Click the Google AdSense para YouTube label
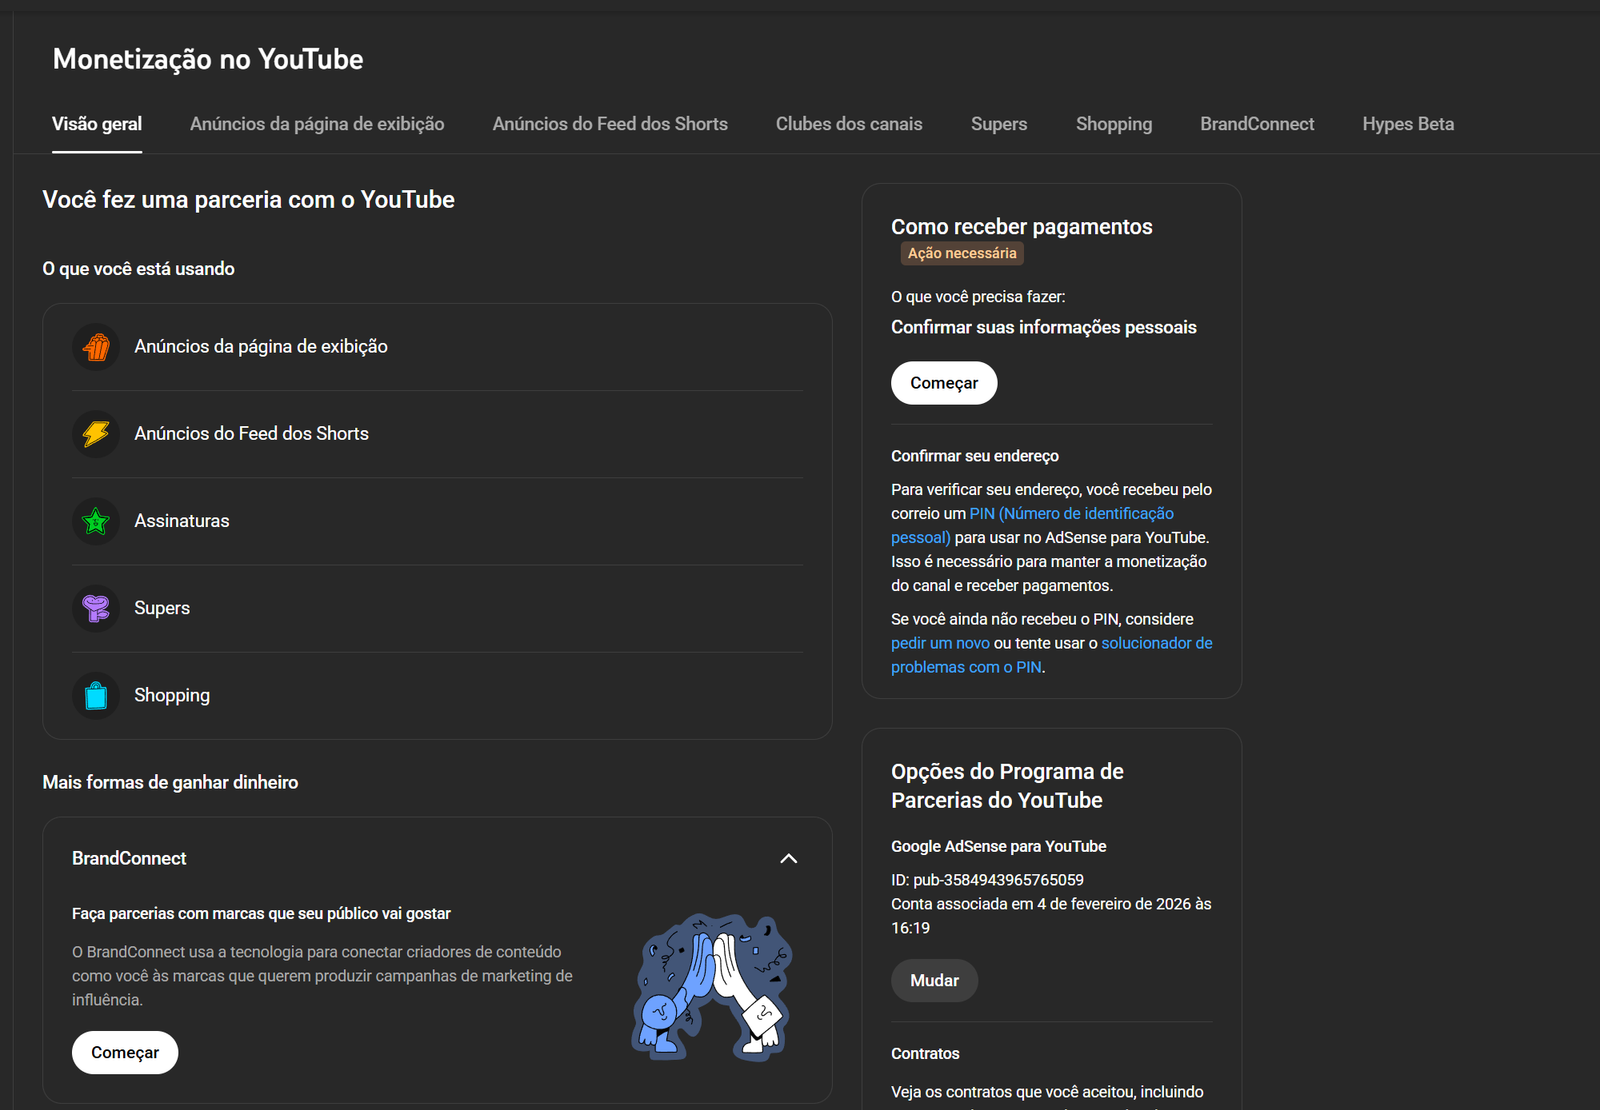 coord(999,847)
